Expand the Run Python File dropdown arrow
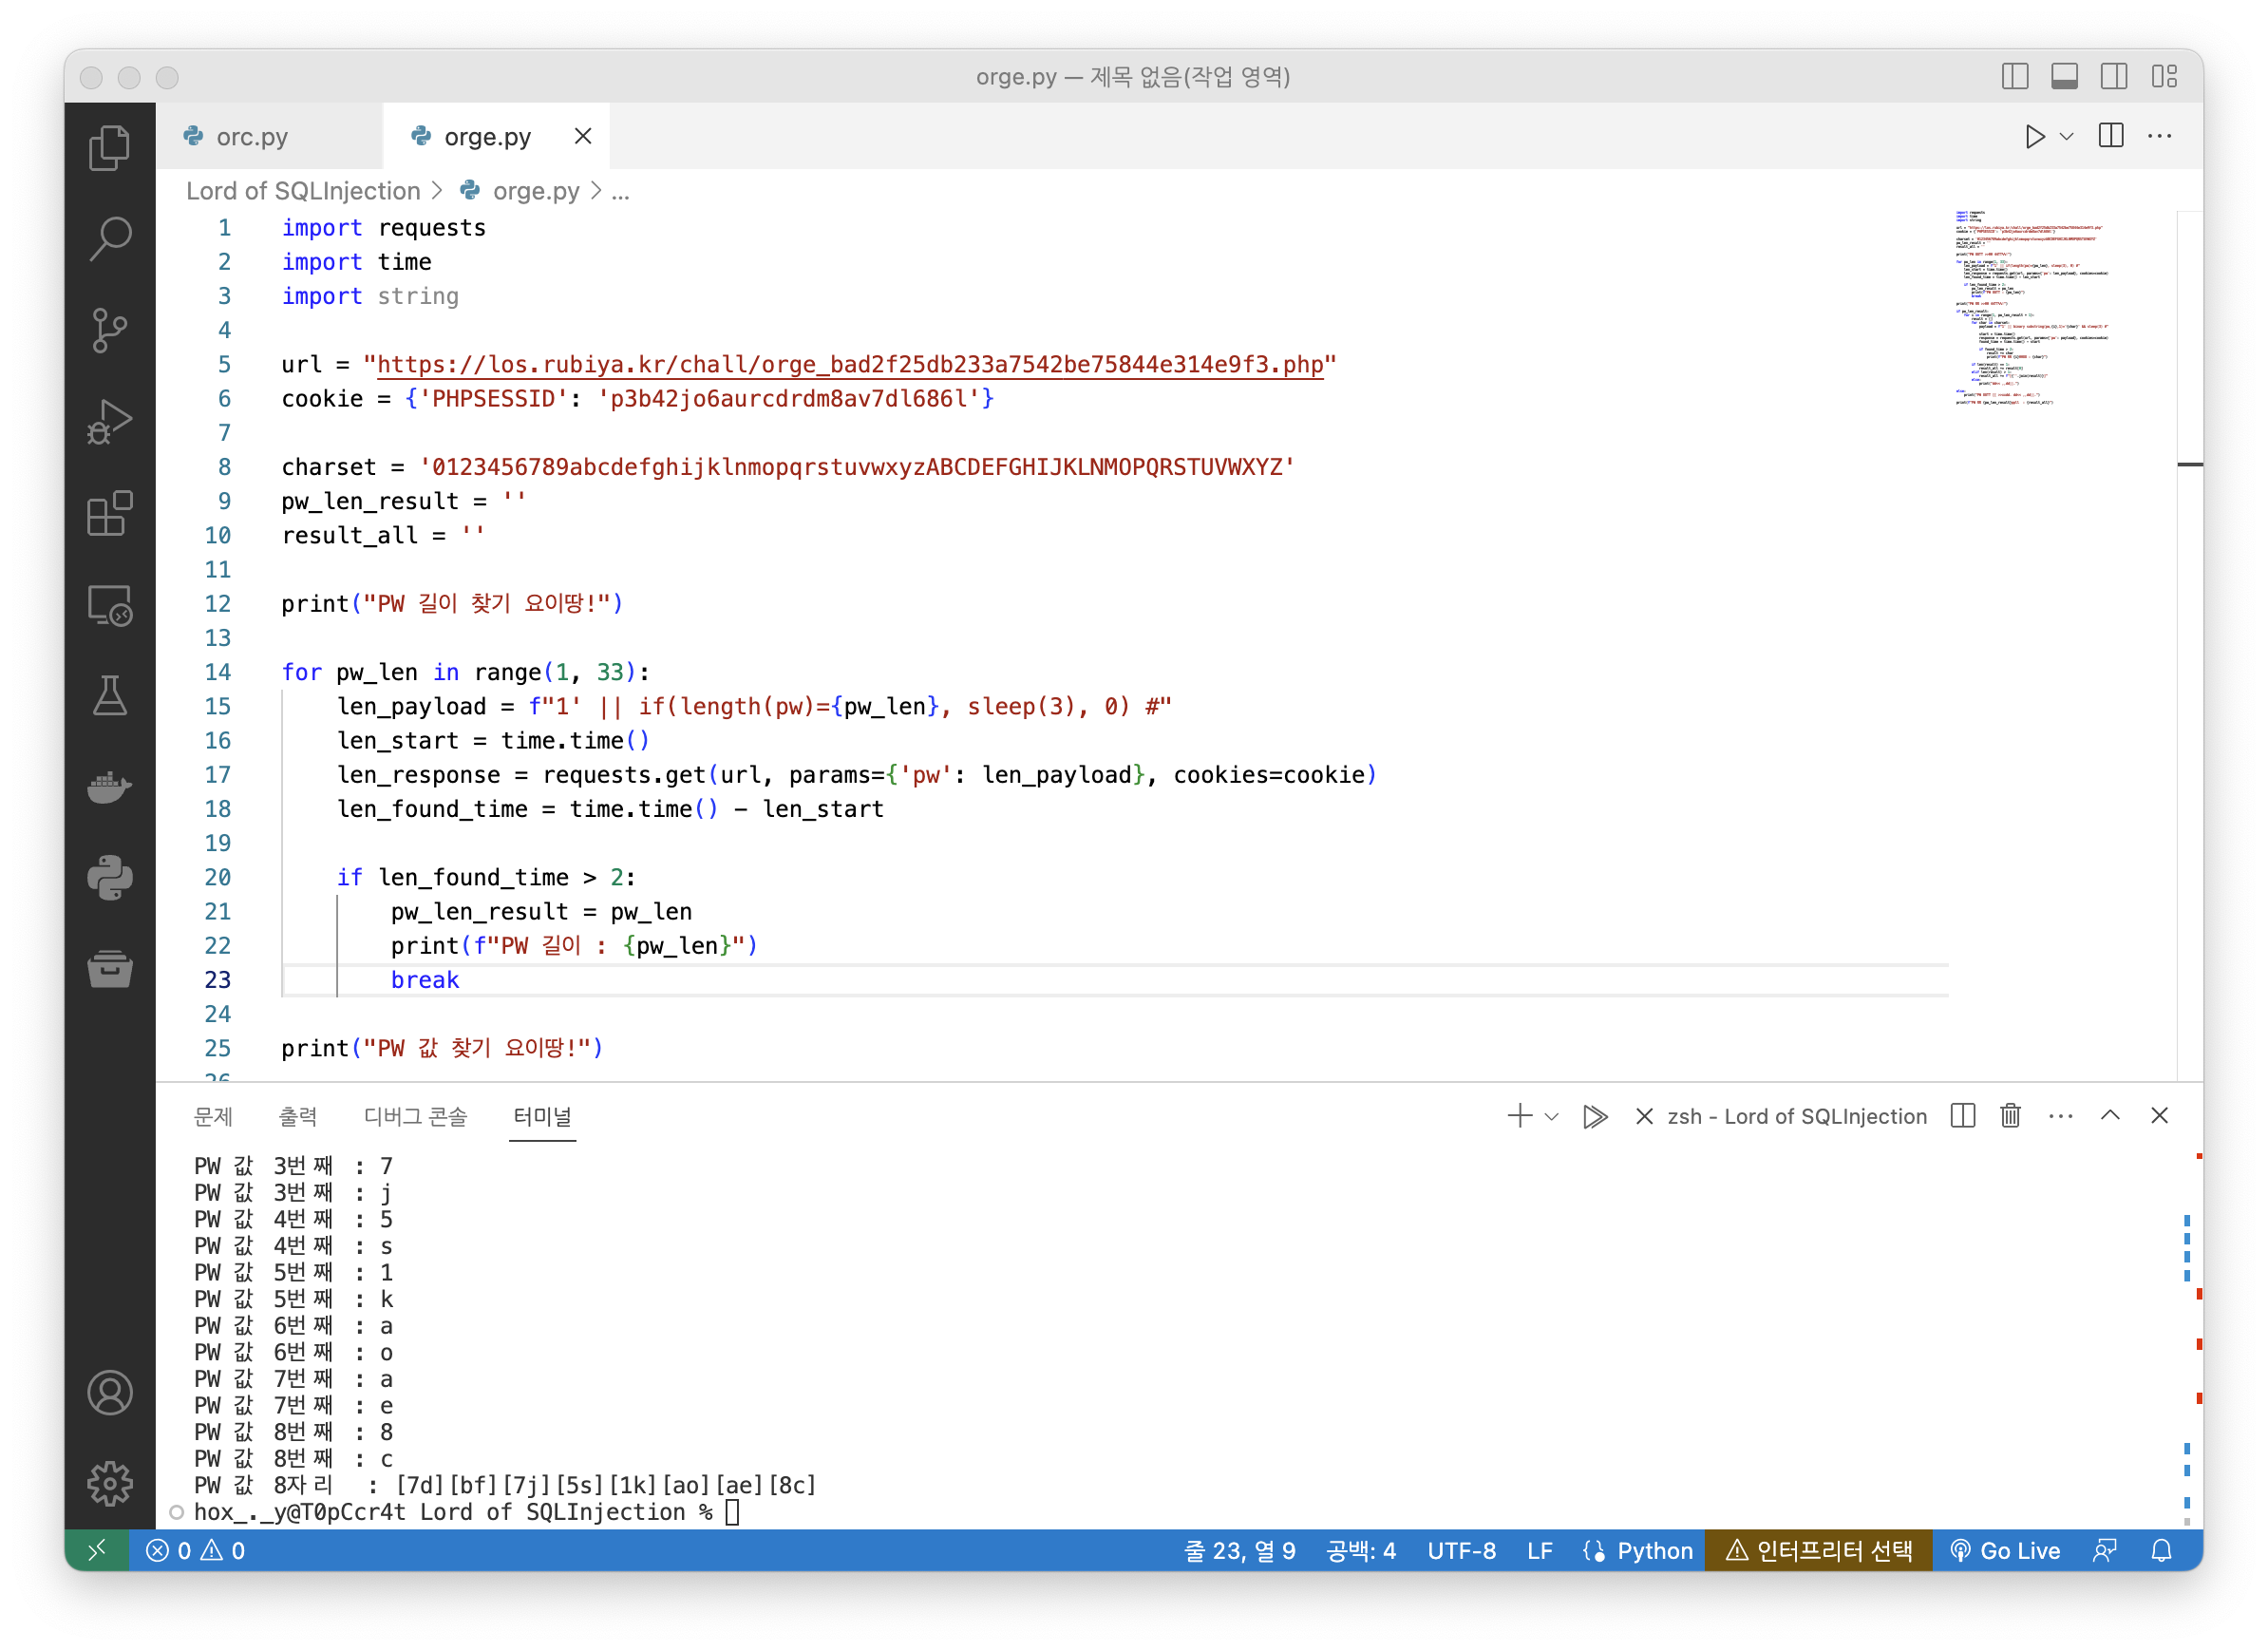The width and height of the screenshot is (2268, 1651). [x=2067, y=137]
